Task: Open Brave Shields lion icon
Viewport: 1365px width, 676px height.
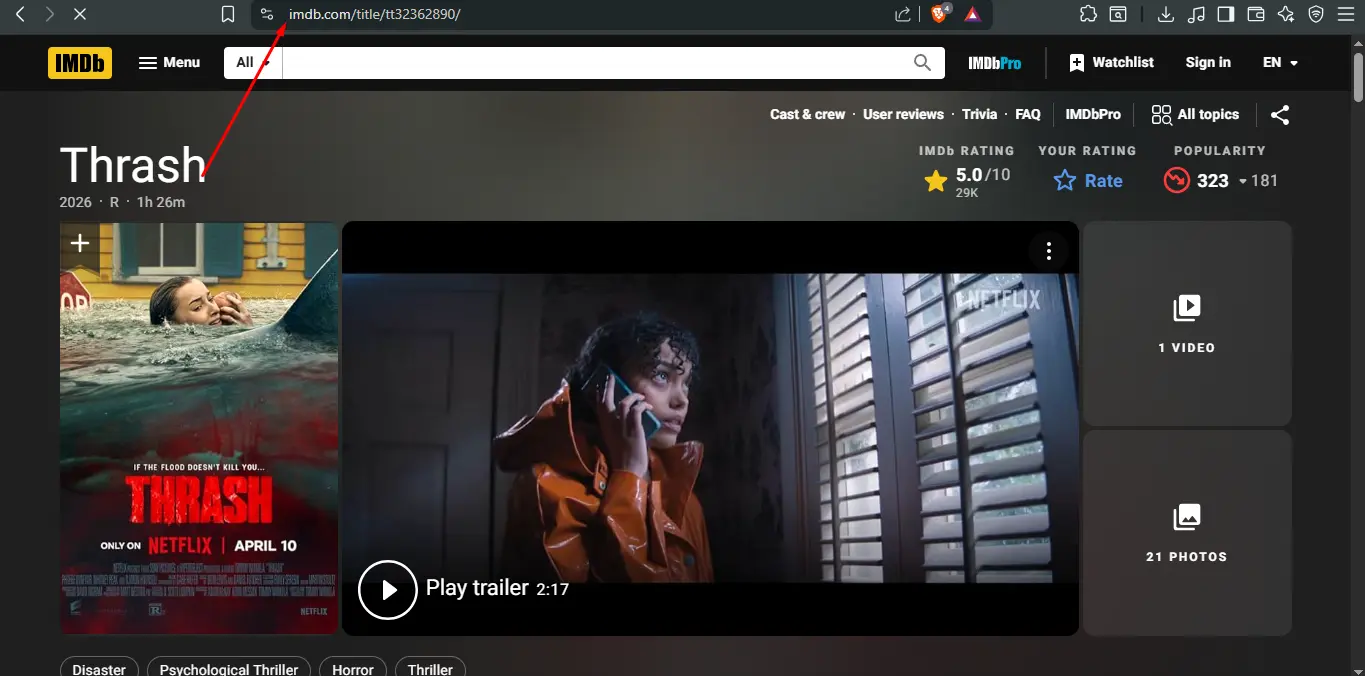Action: click(940, 14)
